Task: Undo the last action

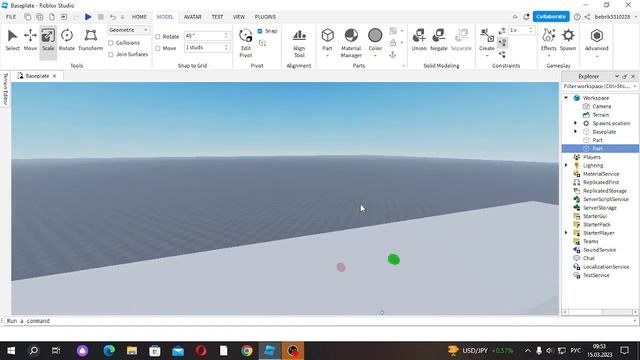Action: coord(113,17)
